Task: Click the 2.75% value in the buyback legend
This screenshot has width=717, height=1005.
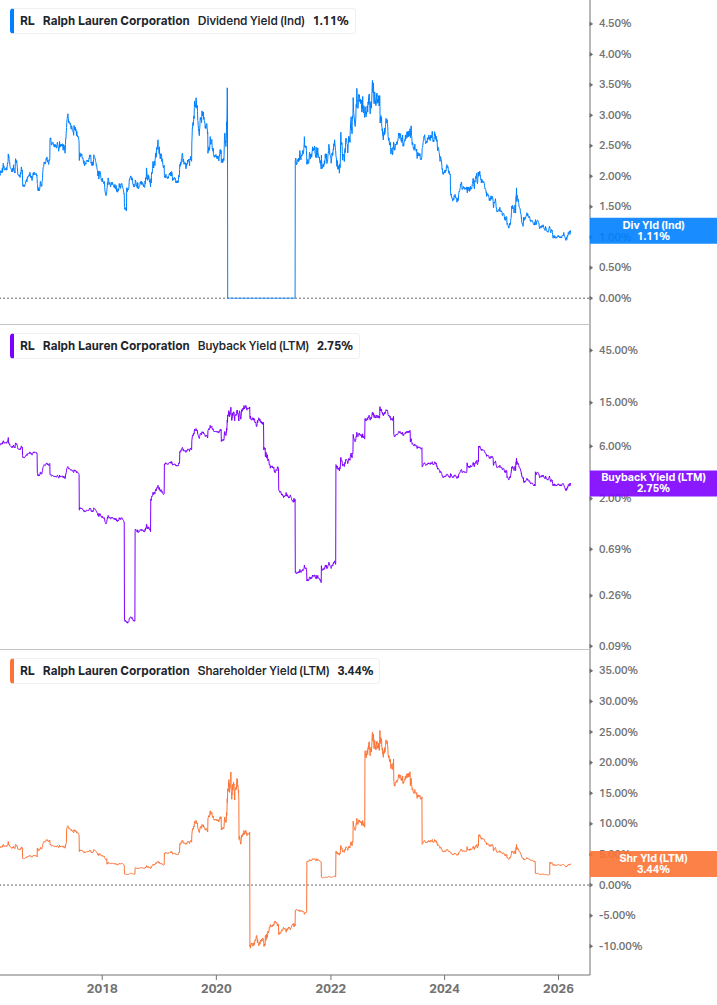Action: click(x=334, y=346)
